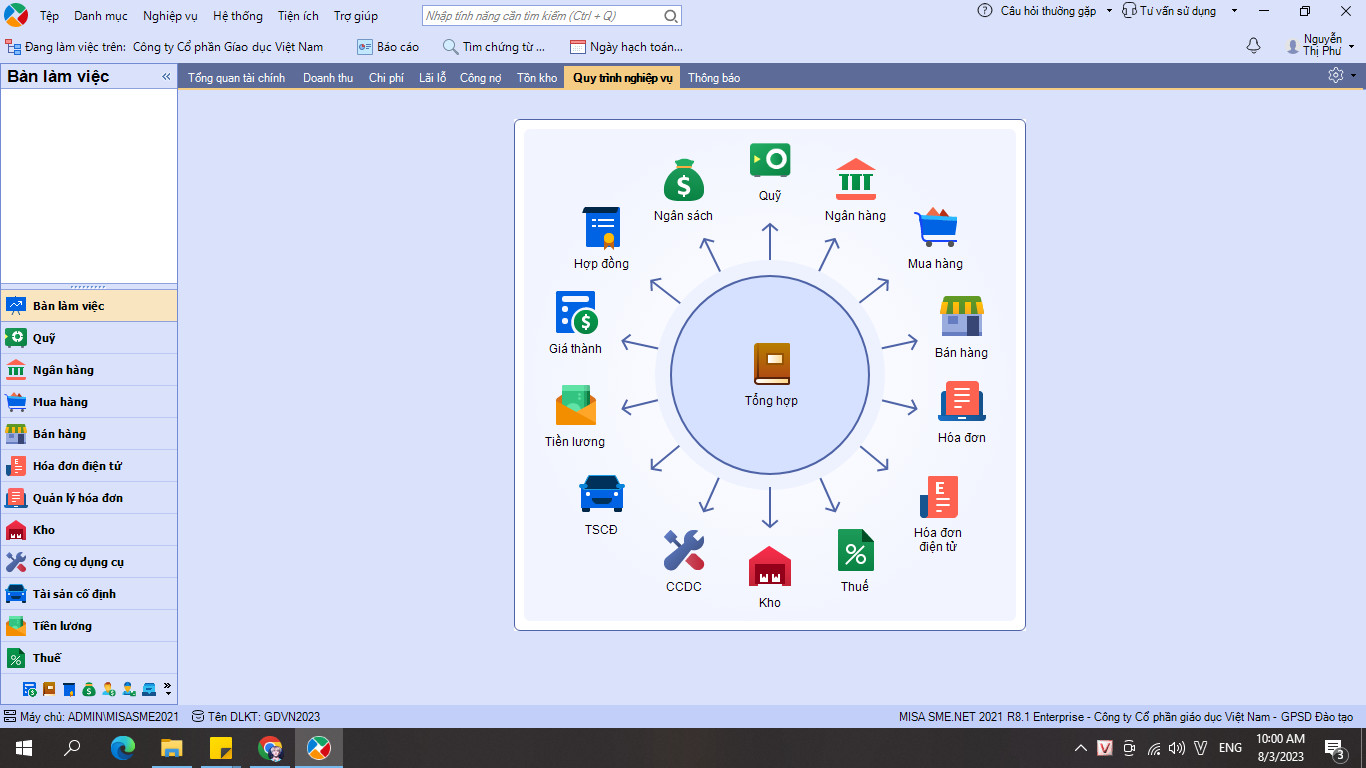Click the Hóa đơn icon in diagram

pos(962,401)
